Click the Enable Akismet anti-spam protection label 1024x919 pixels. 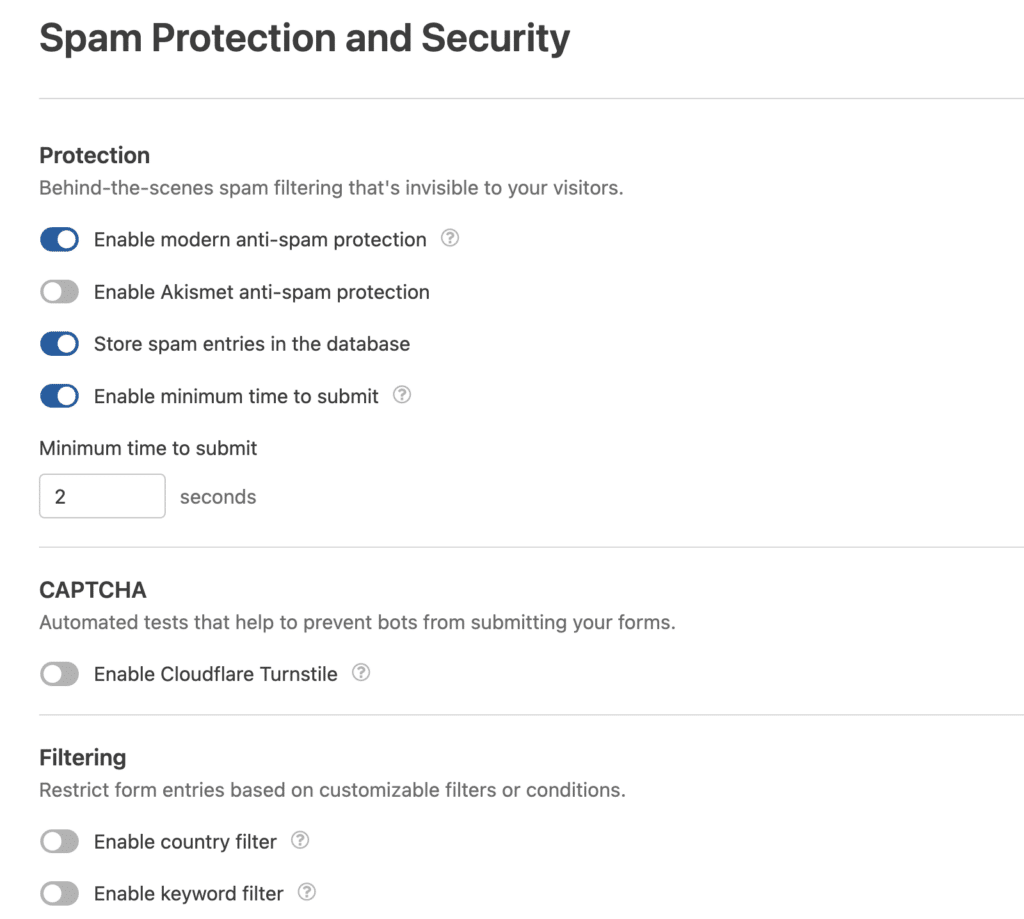[261, 291]
